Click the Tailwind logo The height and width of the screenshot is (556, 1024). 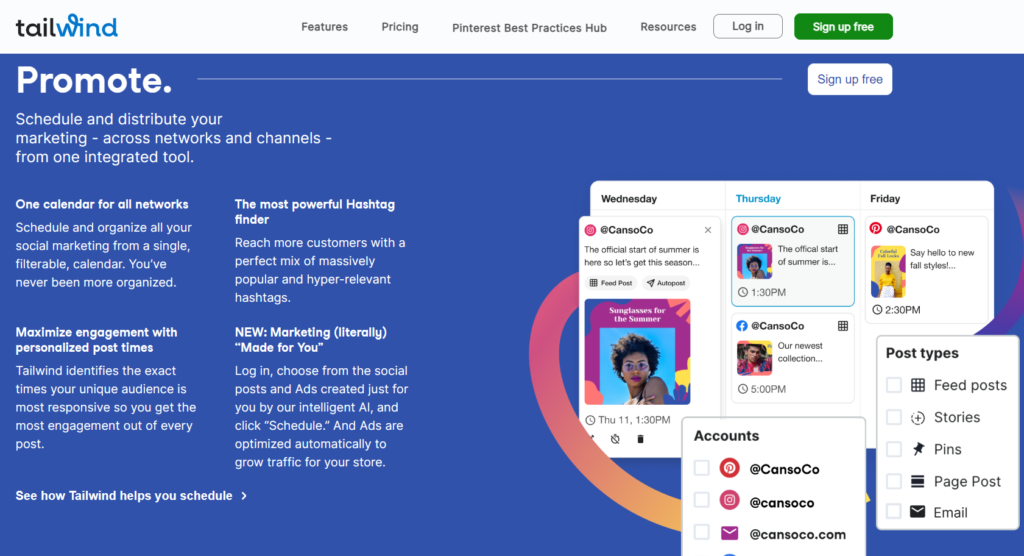[x=67, y=26]
